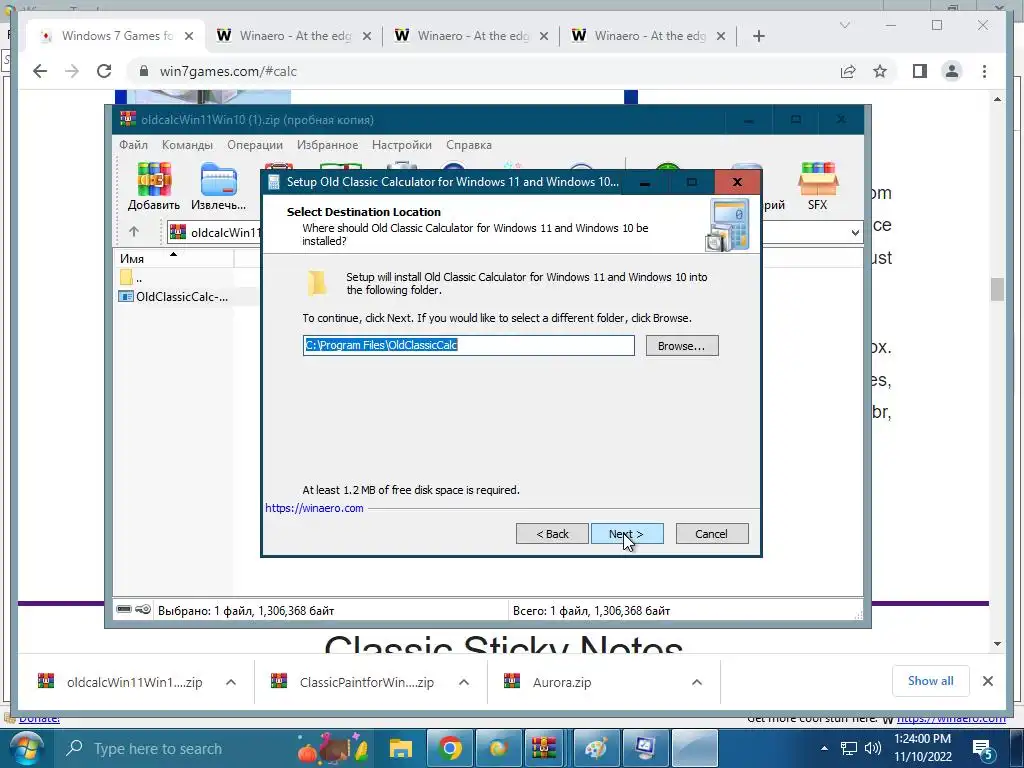Open Chrome three-dot menu
This screenshot has width=1024, height=768.
tap(984, 71)
